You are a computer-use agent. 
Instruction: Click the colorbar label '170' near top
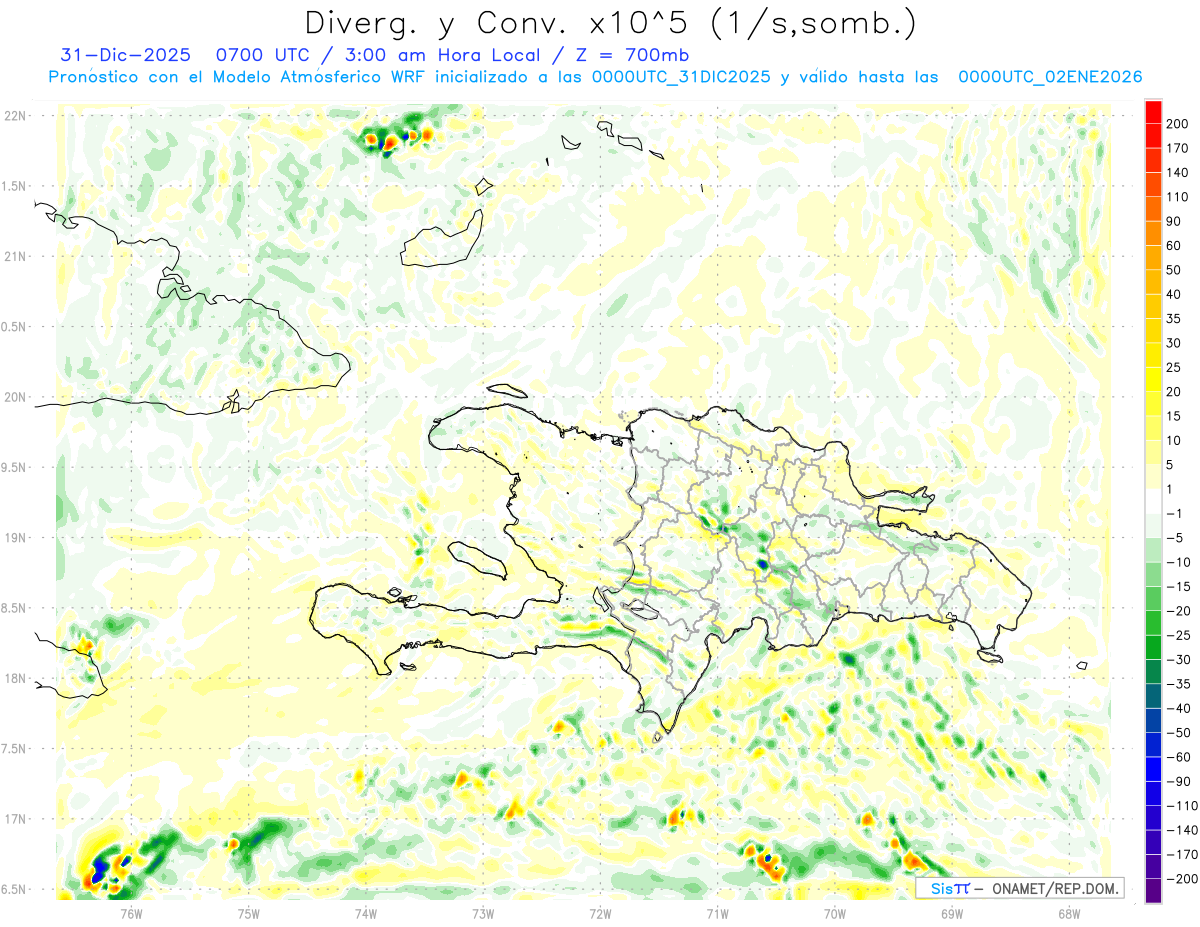pyautogui.click(x=1178, y=148)
